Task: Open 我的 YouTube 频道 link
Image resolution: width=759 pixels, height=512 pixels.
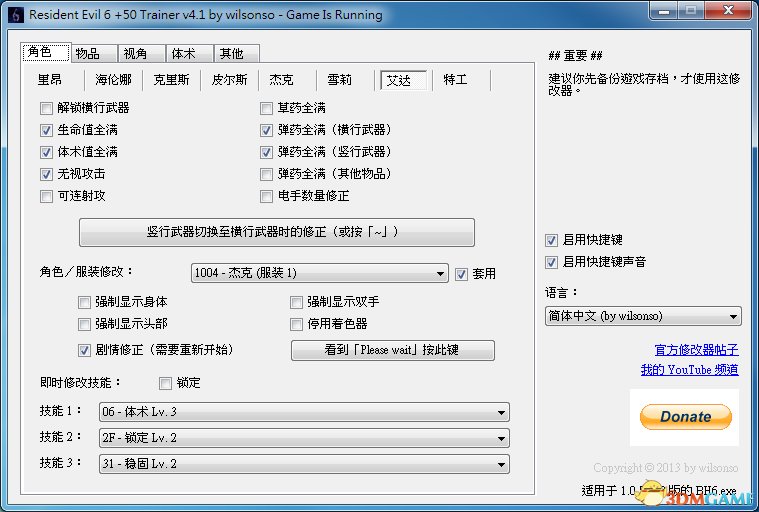Action: [x=689, y=370]
